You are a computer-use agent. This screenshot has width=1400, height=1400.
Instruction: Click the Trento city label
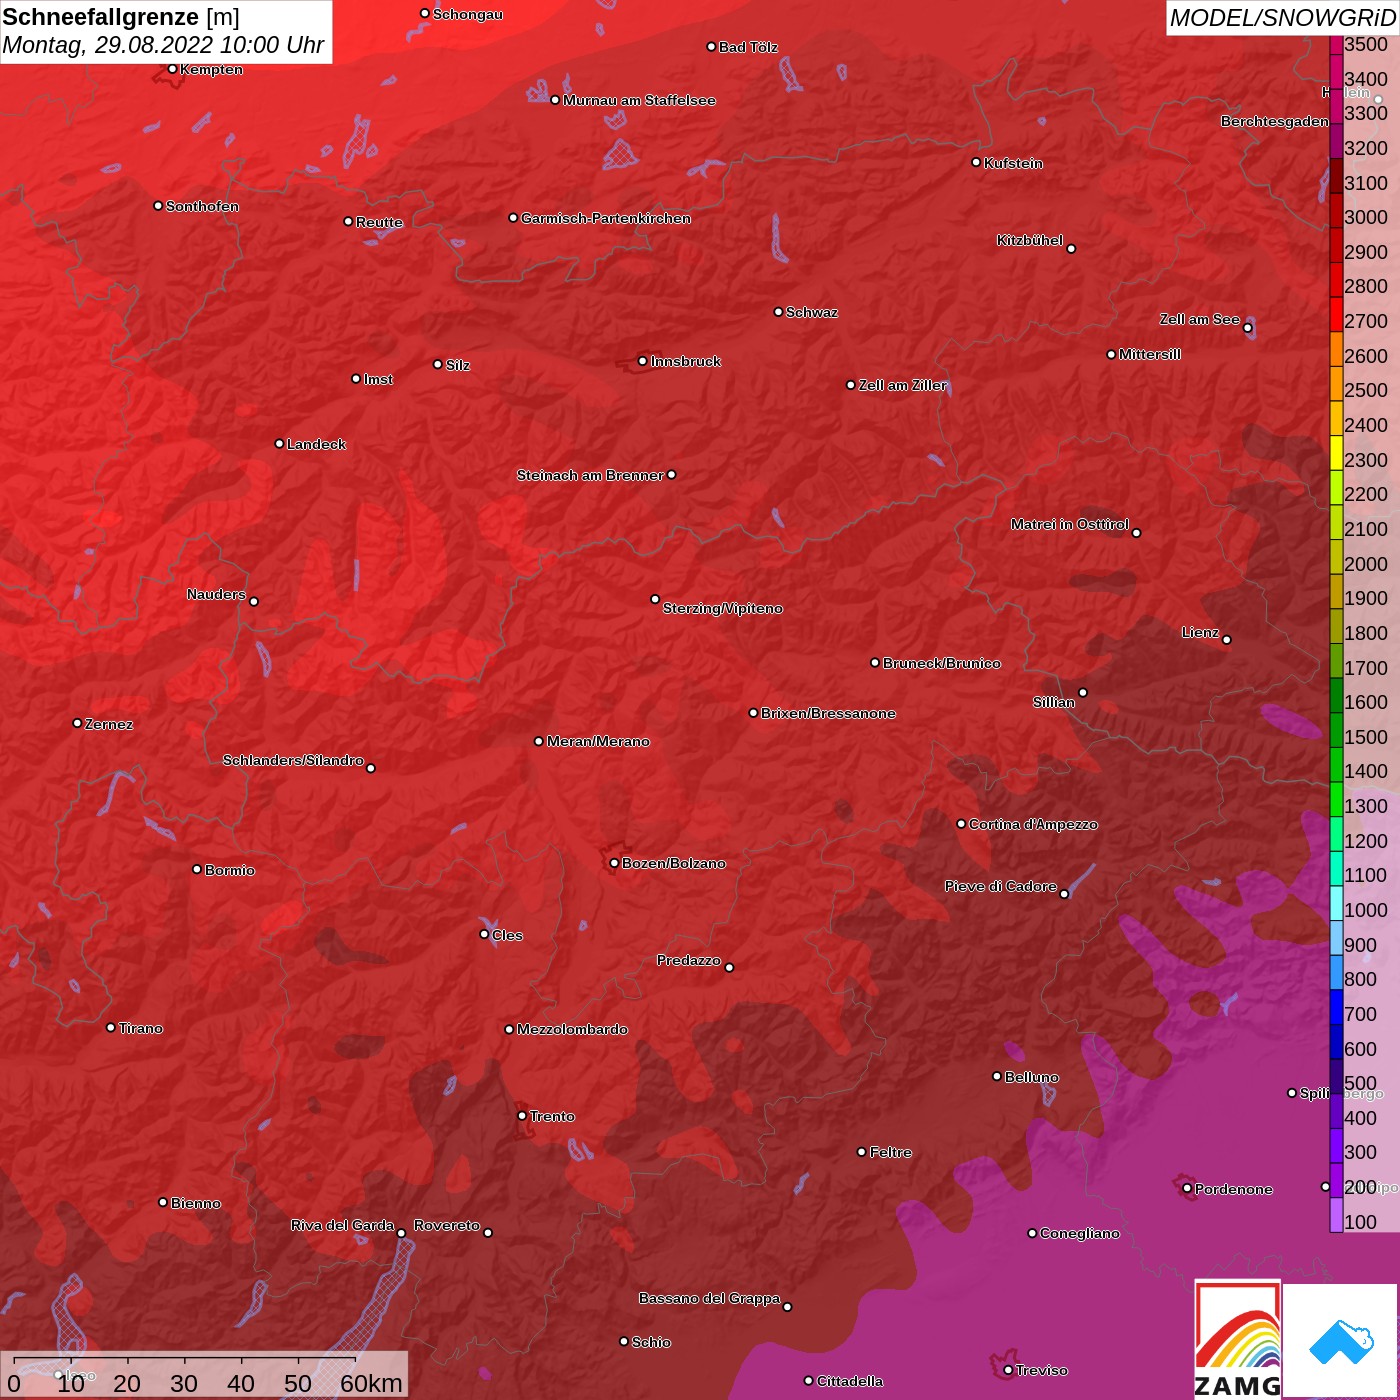(x=552, y=1116)
